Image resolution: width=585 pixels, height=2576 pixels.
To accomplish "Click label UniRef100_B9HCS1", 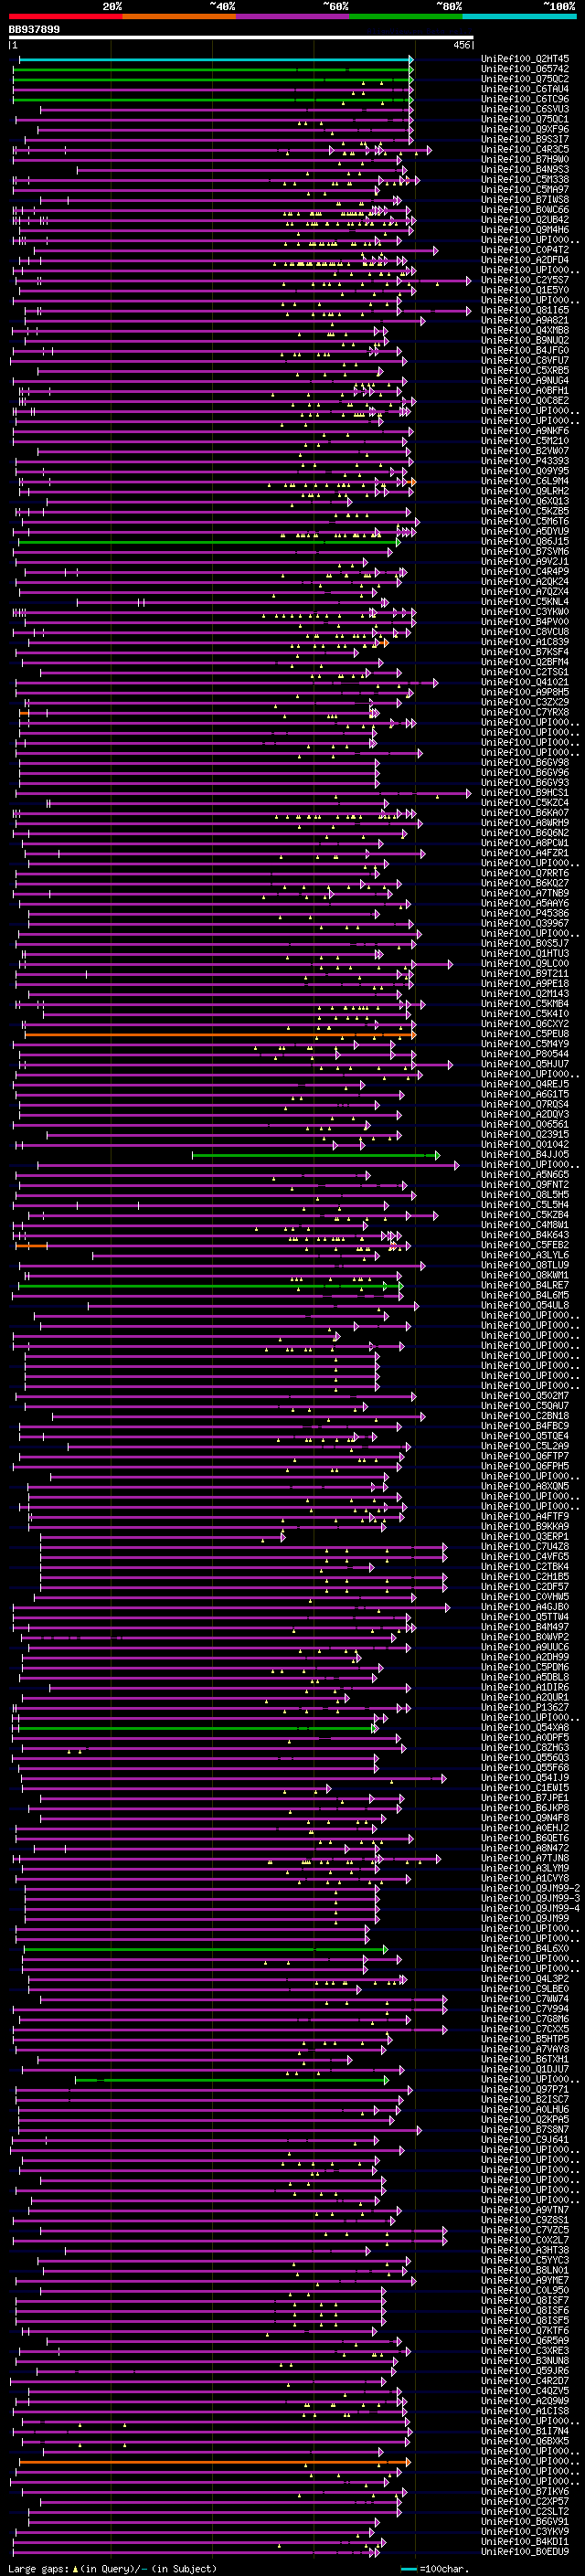I will click(x=525, y=793).
